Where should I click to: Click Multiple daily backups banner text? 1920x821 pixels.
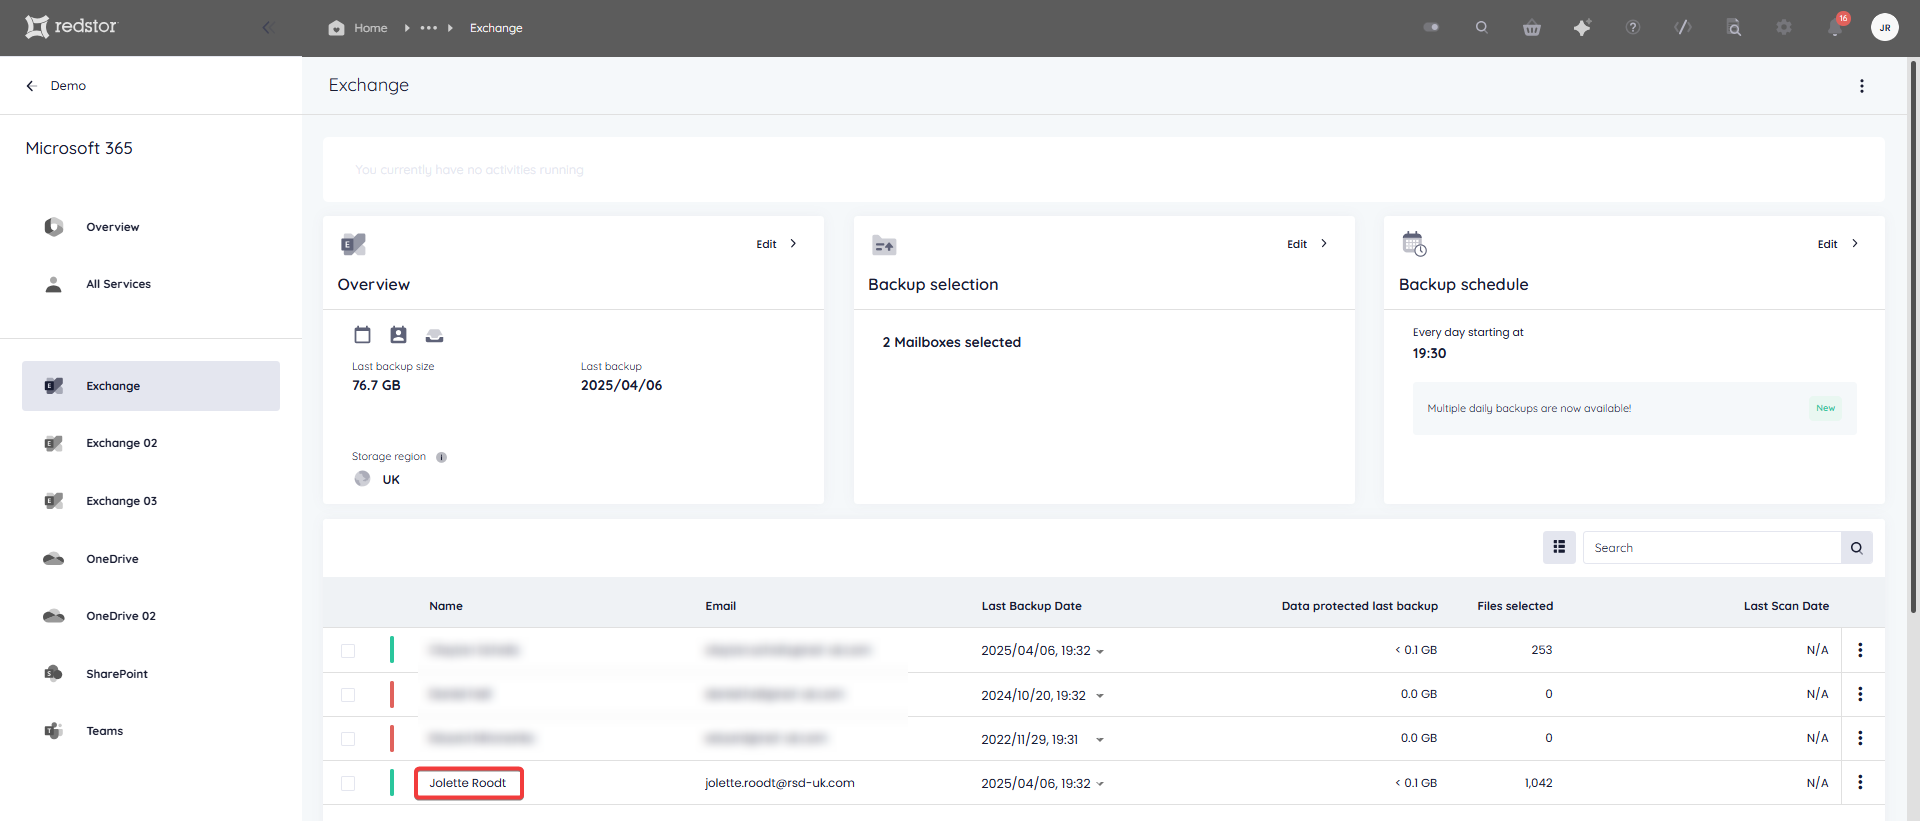[1529, 408]
